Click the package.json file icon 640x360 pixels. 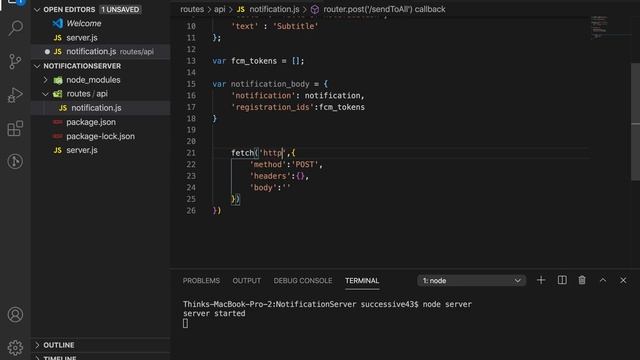point(58,122)
